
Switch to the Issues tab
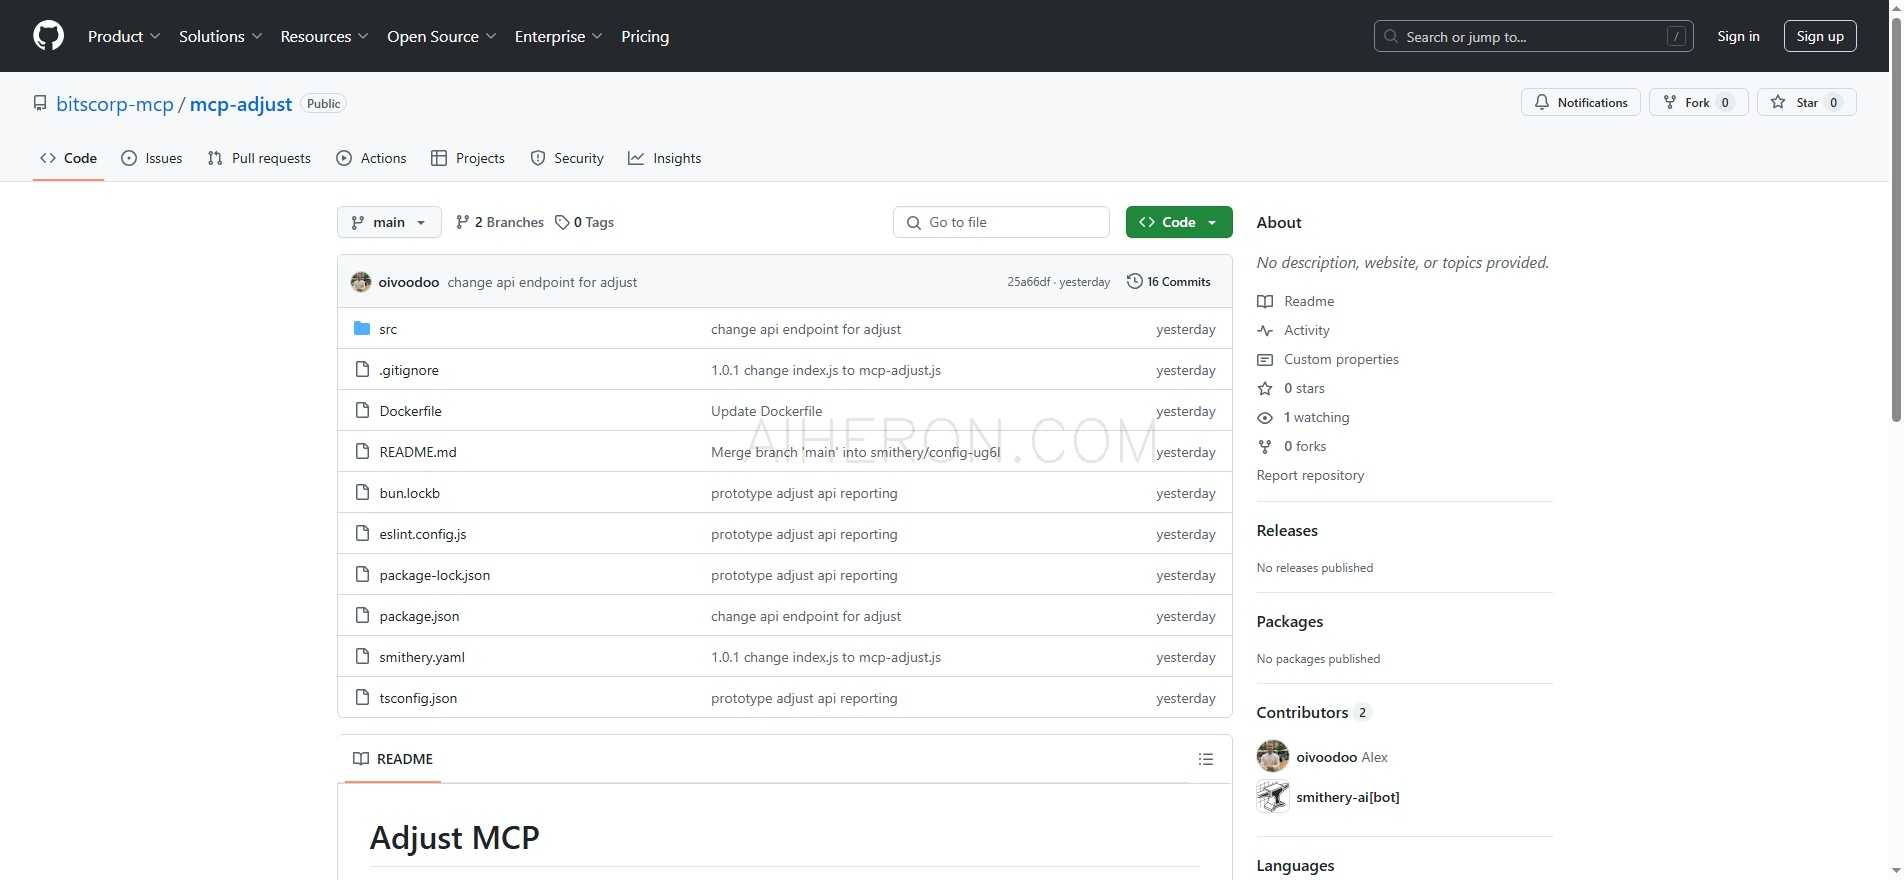[x=152, y=158]
